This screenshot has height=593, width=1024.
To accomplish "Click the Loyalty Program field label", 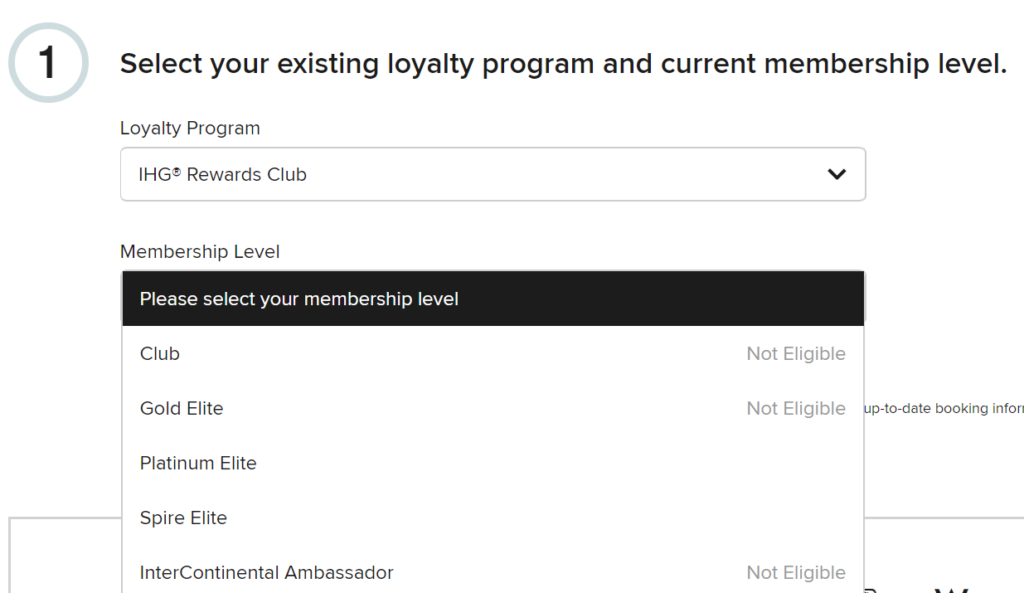I will [190, 128].
